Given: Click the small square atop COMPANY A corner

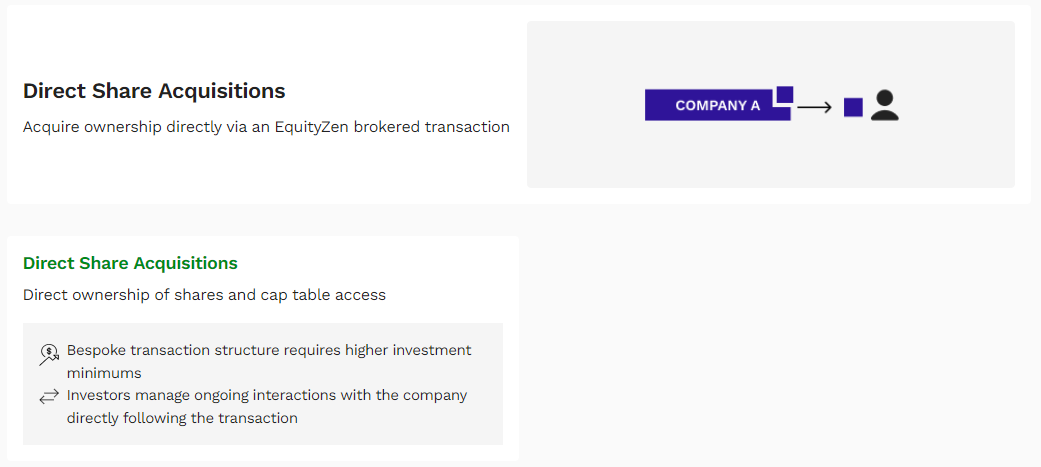Looking at the screenshot, I should (785, 94).
